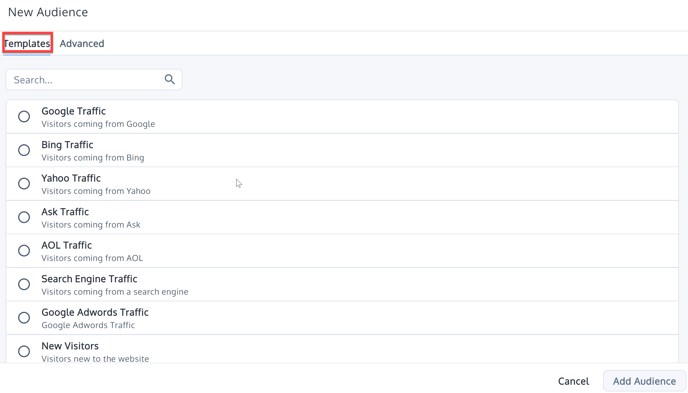Select the Google Traffic radio button
This screenshot has height=393, width=688.
24,117
